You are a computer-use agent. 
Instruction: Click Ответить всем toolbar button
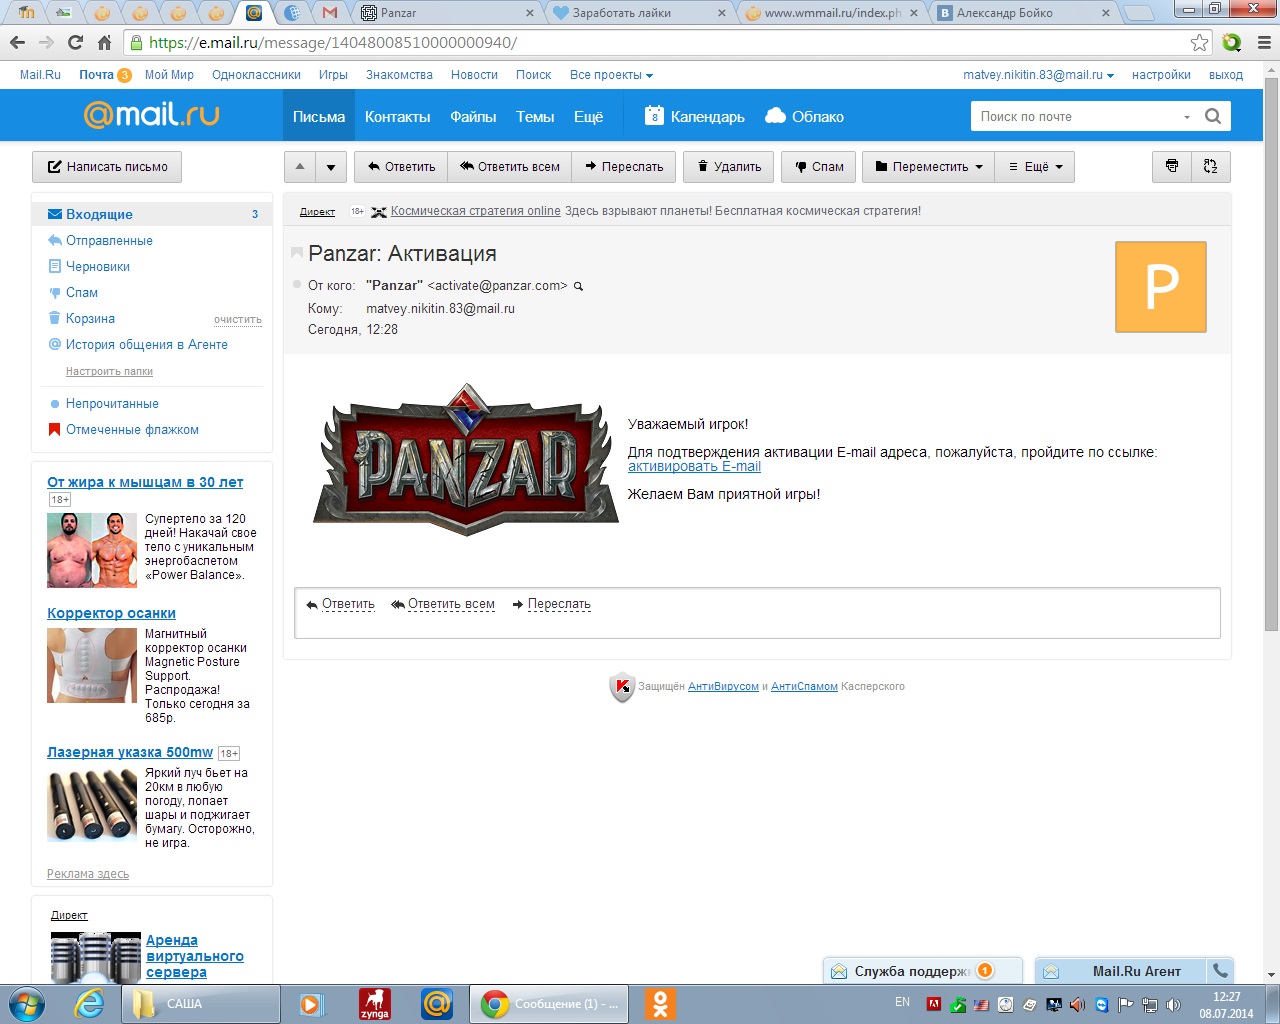click(510, 167)
